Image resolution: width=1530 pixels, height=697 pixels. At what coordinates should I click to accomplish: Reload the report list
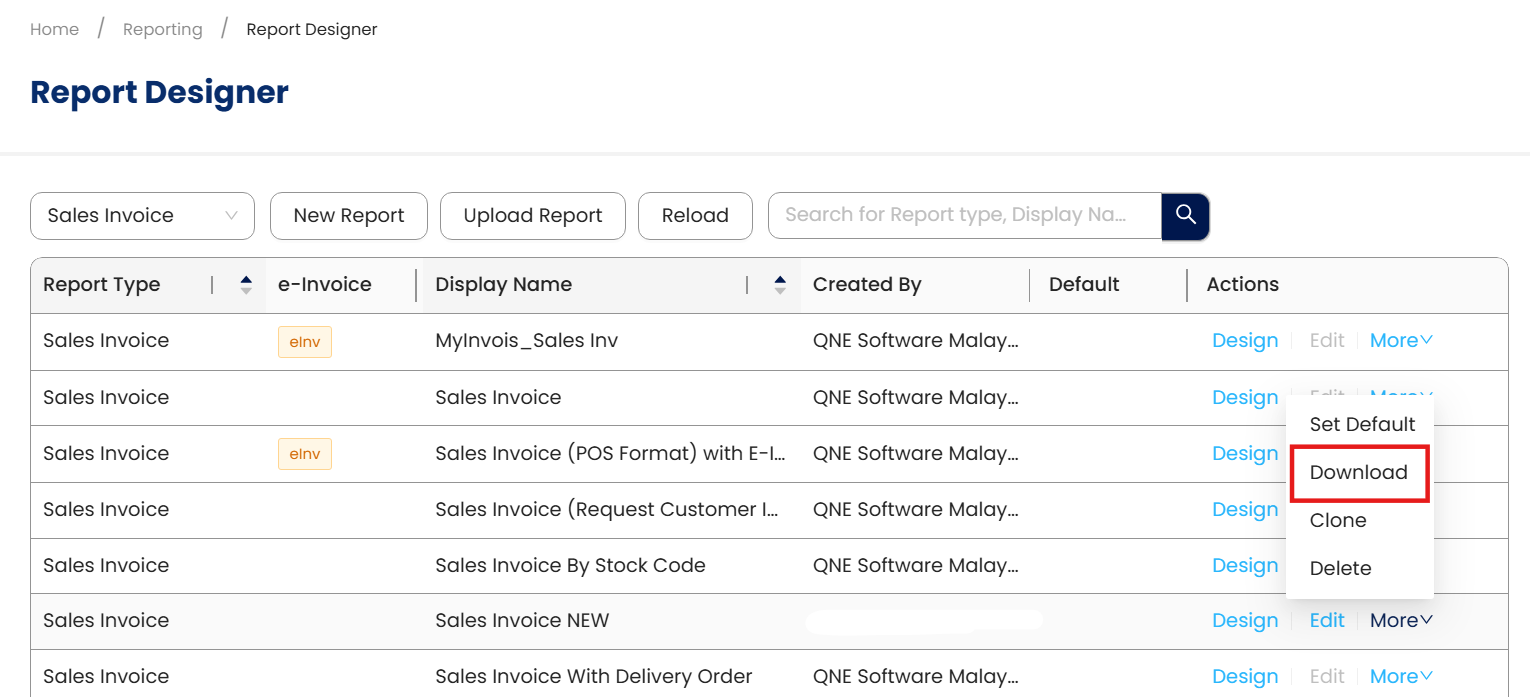[x=695, y=216]
